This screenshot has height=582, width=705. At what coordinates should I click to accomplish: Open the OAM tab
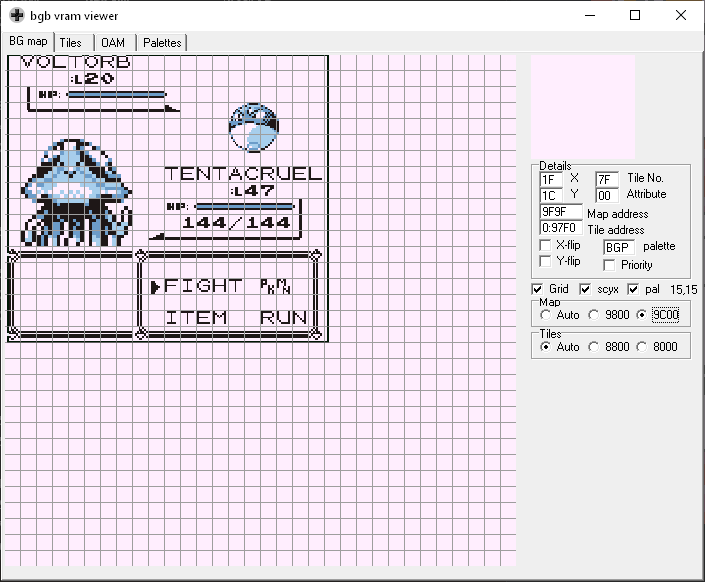(113, 43)
